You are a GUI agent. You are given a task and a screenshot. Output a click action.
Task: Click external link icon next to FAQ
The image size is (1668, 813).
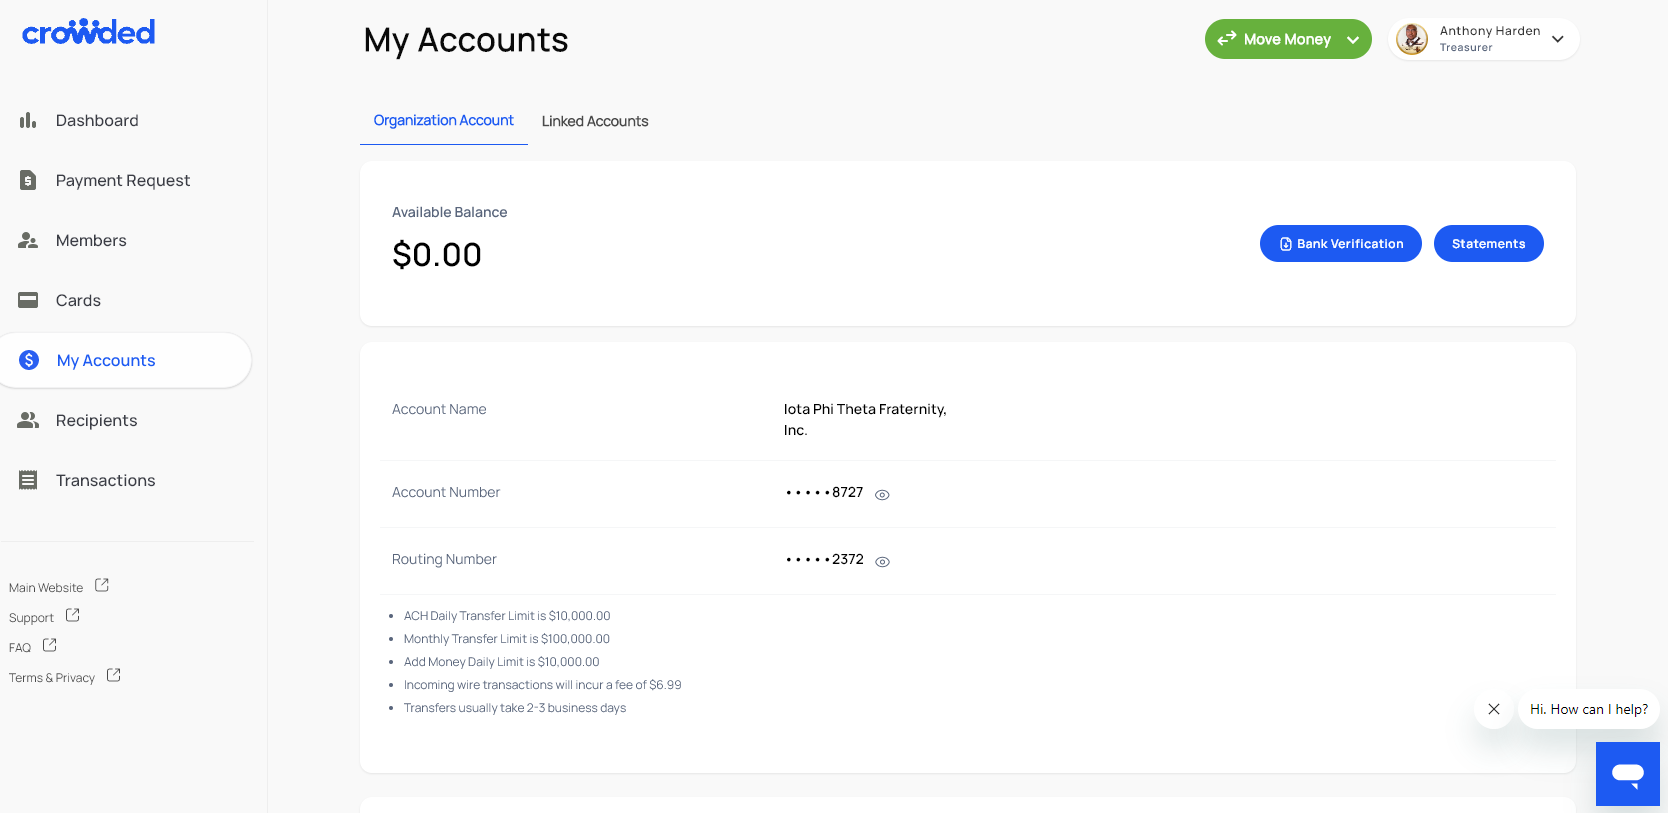(x=50, y=645)
